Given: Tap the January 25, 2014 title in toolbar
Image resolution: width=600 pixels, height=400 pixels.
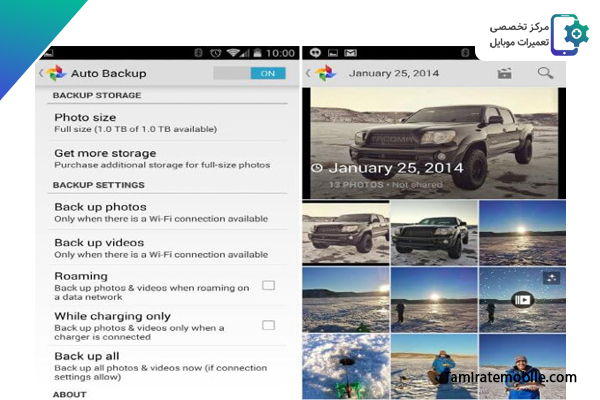Looking at the screenshot, I should point(394,73).
